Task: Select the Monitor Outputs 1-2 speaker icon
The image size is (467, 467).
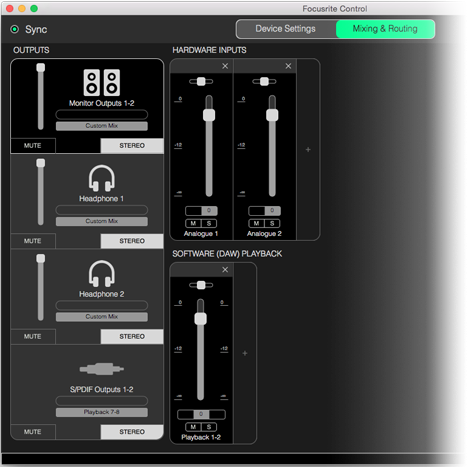Action: [102, 82]
